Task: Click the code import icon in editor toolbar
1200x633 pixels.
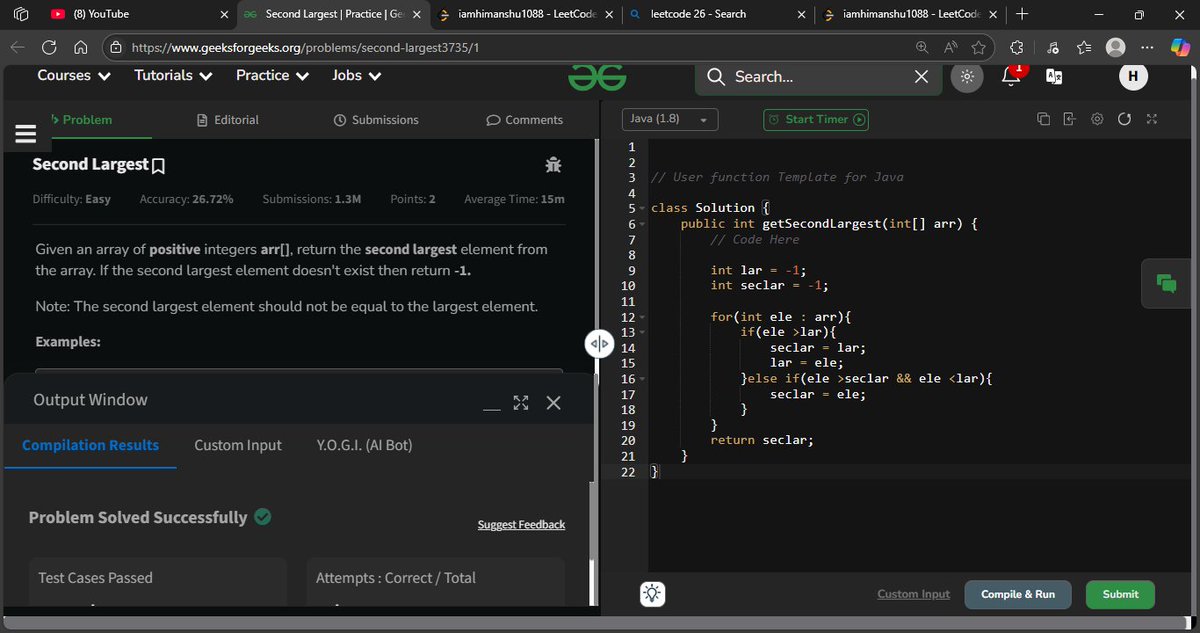Action: (1069, 119)
